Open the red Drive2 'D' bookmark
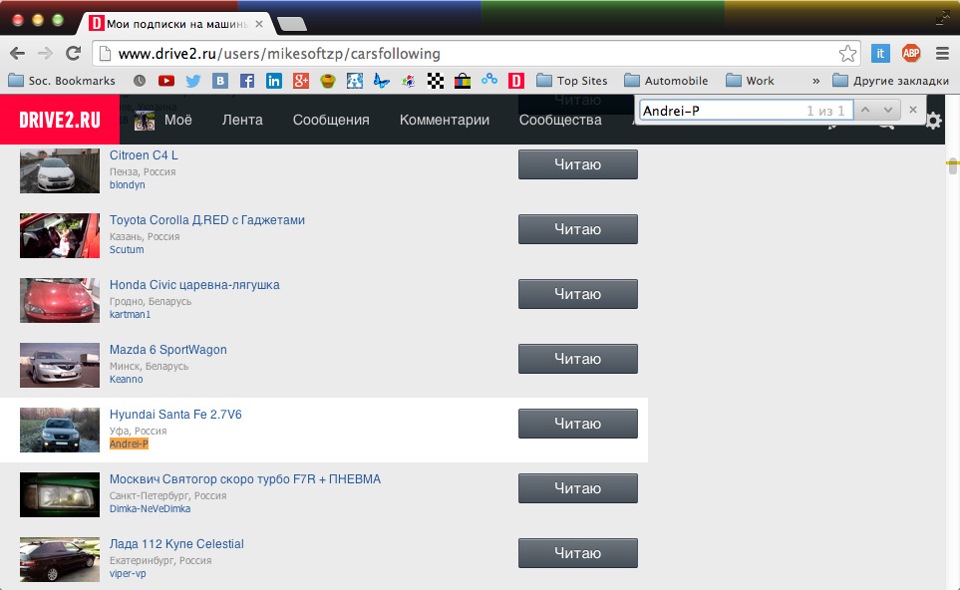 pyautogui.click(x=516, y=81)
